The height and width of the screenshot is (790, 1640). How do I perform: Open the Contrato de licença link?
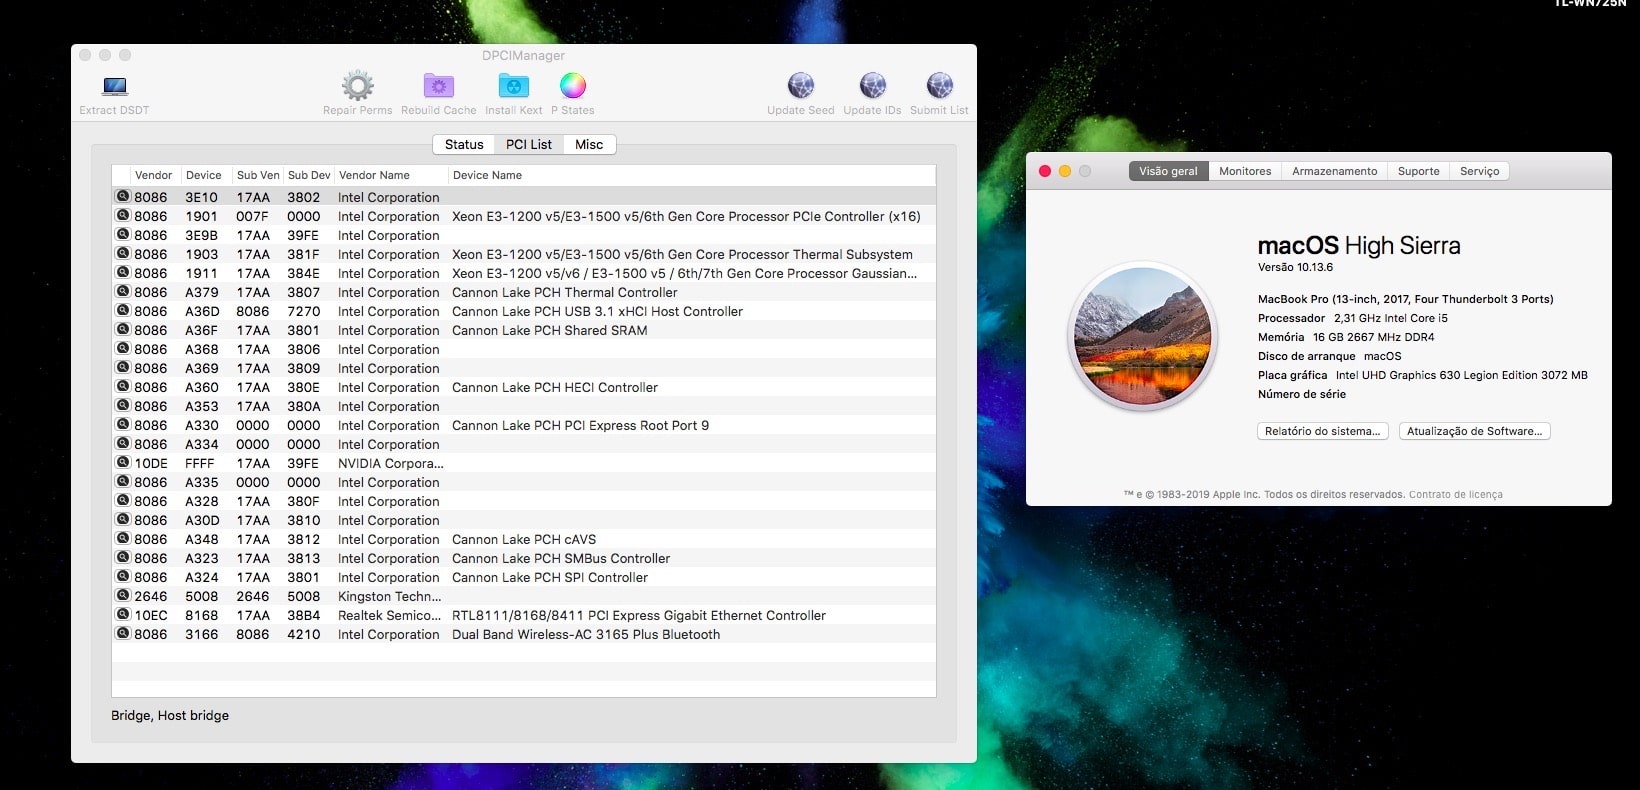tap(1455, 495)
